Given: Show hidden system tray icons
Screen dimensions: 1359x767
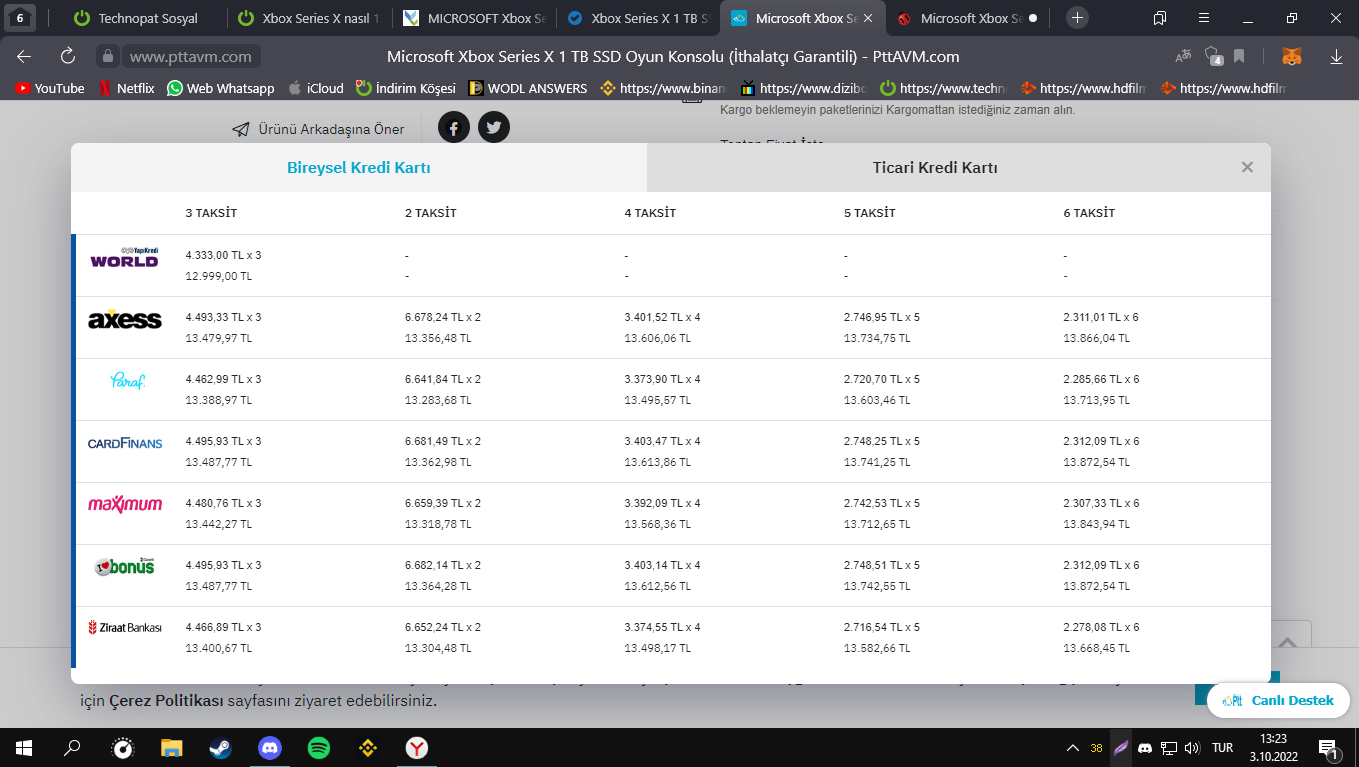Looking at the screenshot, I should [x=1073, y=747].
